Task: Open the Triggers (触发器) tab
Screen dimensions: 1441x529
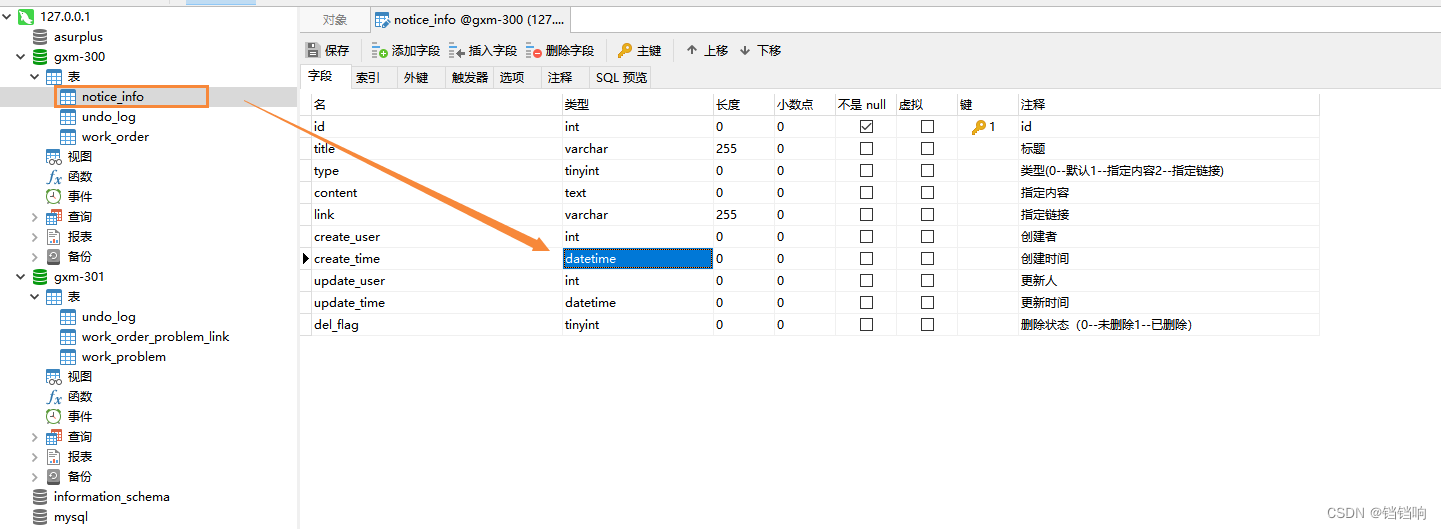Action: pos(470,77)
